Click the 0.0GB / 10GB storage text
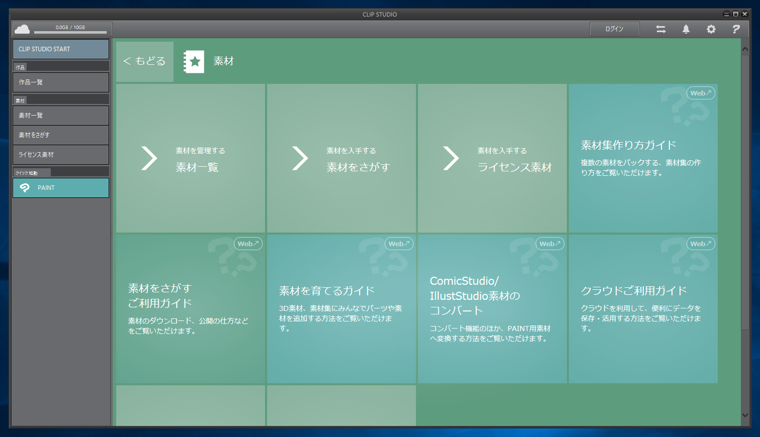 click(70, 27)
